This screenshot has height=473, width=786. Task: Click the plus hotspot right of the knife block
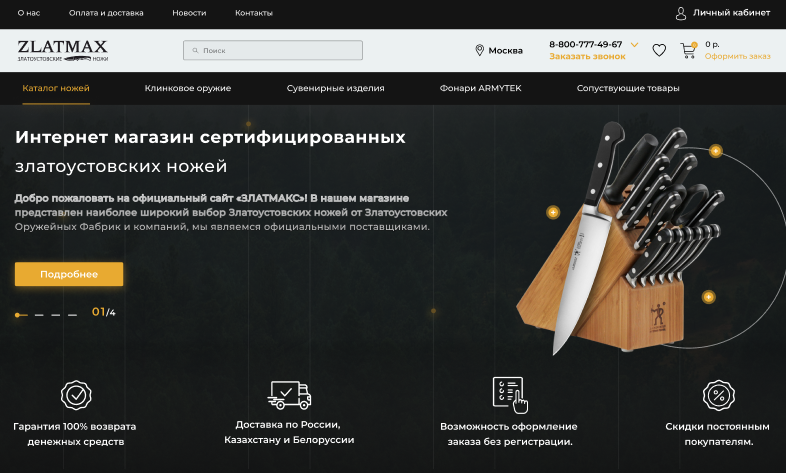(708, 297)
